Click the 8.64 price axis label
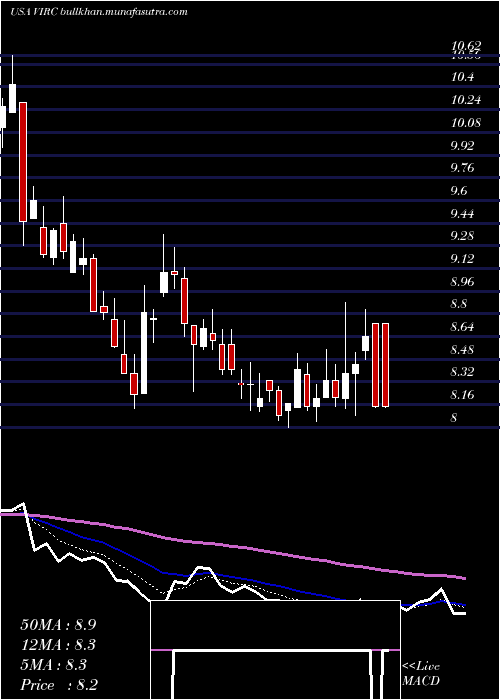Image resolution: width=500 pixels, height=700 pixels. [x=462, y=327]
